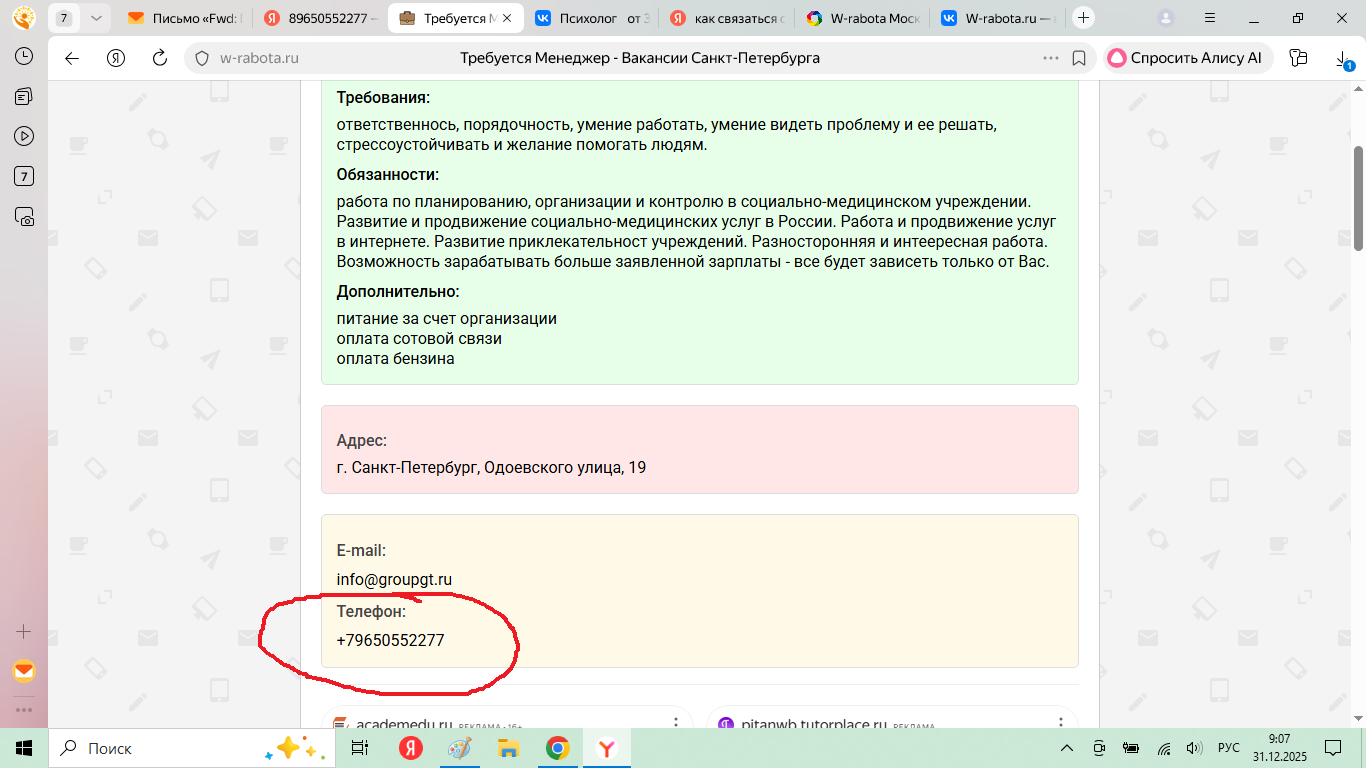Screen dimensions: 1366x768
Task: Reload the current page
Action: (x=159, y=58)
